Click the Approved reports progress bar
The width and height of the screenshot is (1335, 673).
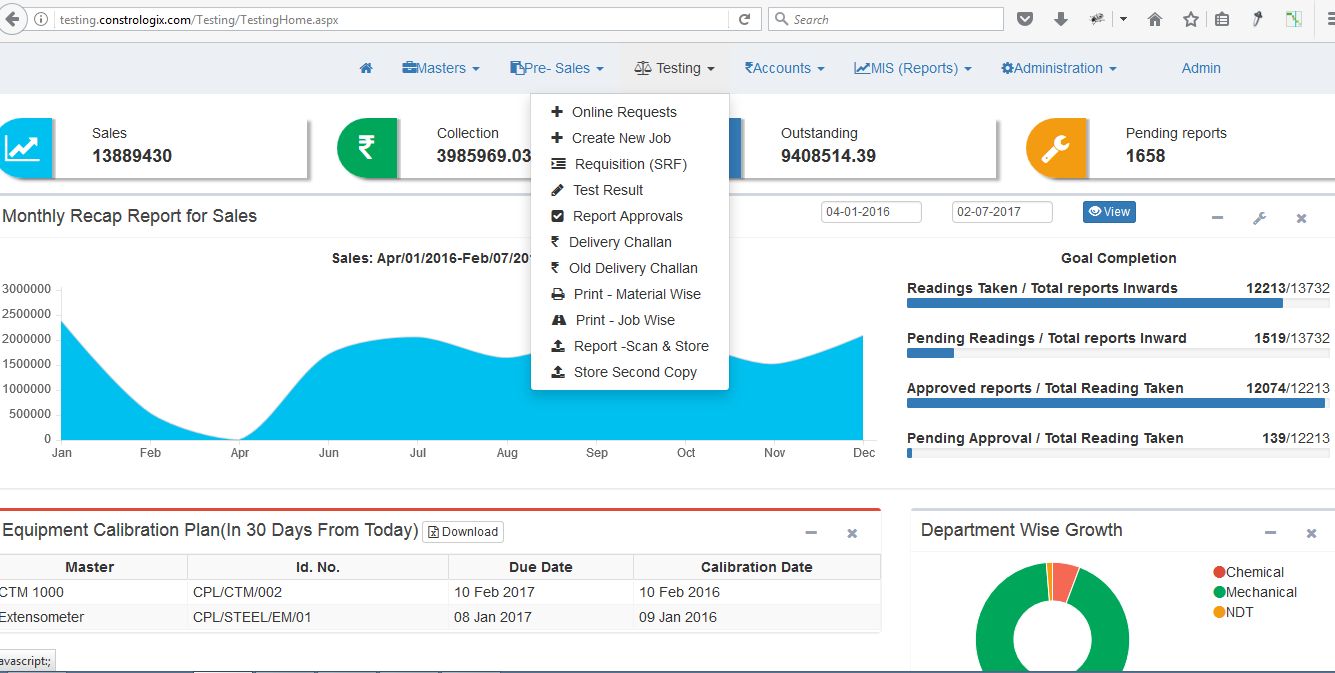1118,403
